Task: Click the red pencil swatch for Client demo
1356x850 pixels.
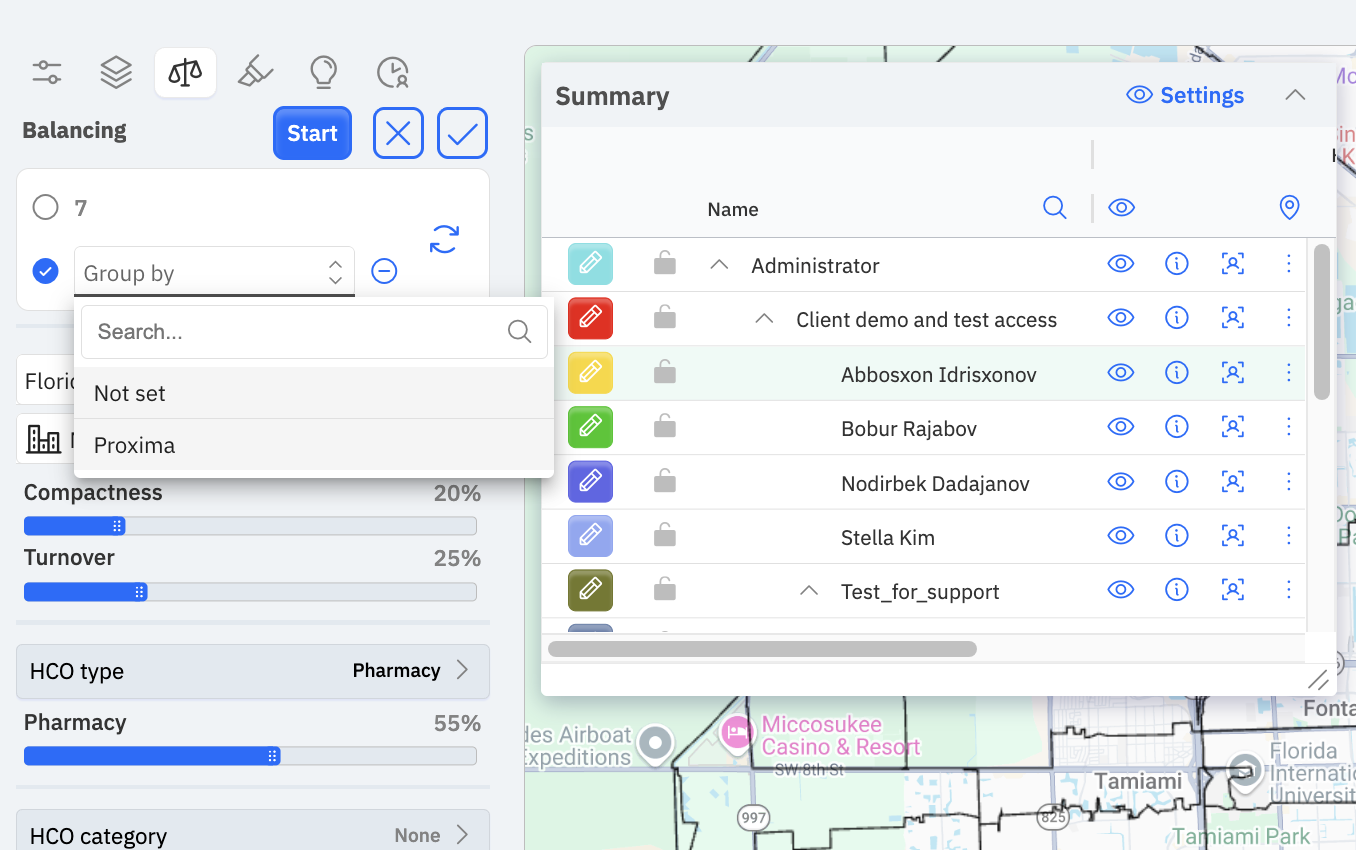Action: coord(590,318)
